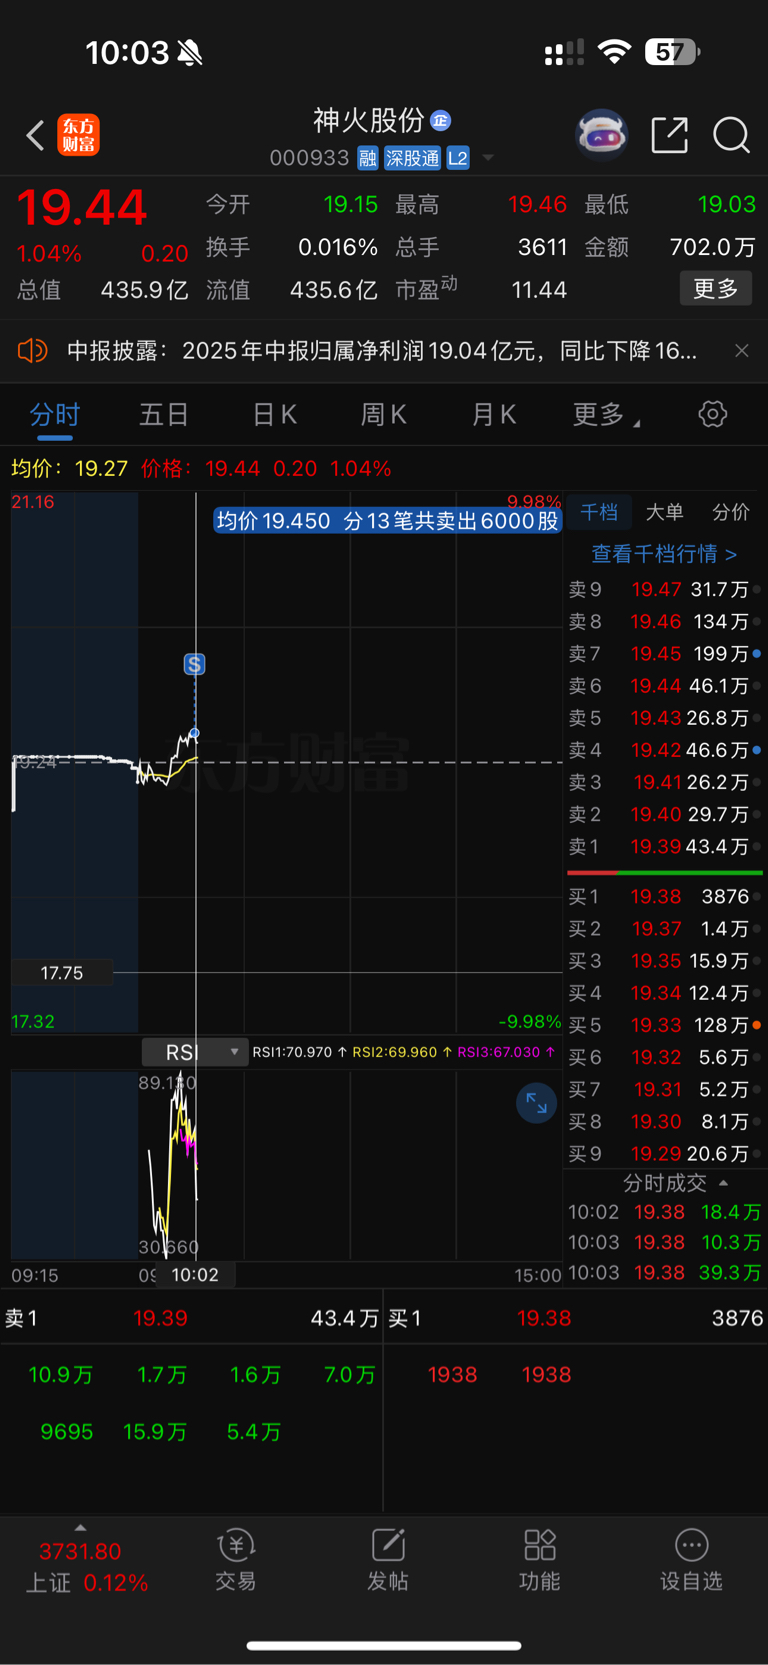Open chart settings gear icon

click(712, 414)
